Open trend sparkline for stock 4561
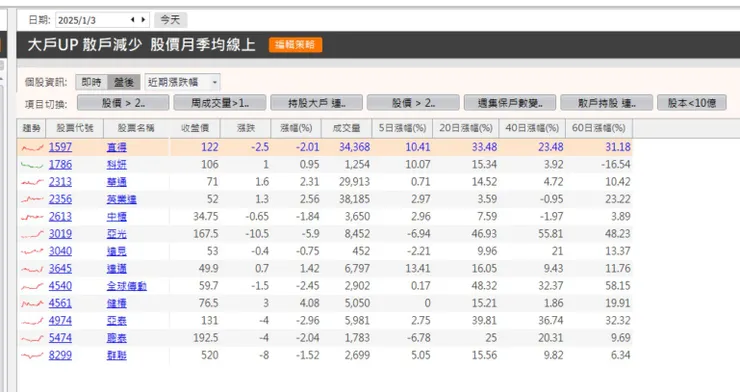Viewport: 740px width, 392px height. pos(32,303)
